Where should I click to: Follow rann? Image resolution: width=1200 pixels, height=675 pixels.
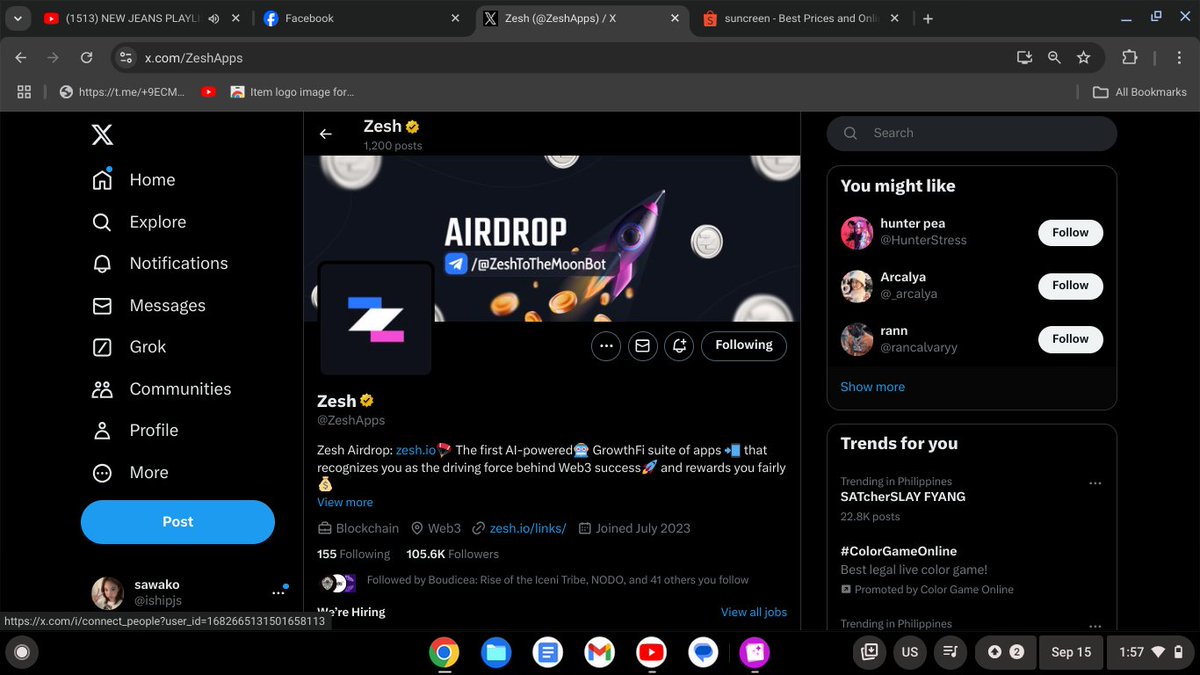tap(1070, 340)
